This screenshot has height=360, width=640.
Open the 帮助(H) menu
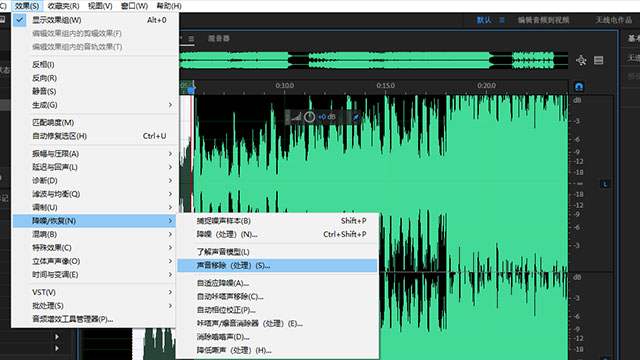coord(169,6)
